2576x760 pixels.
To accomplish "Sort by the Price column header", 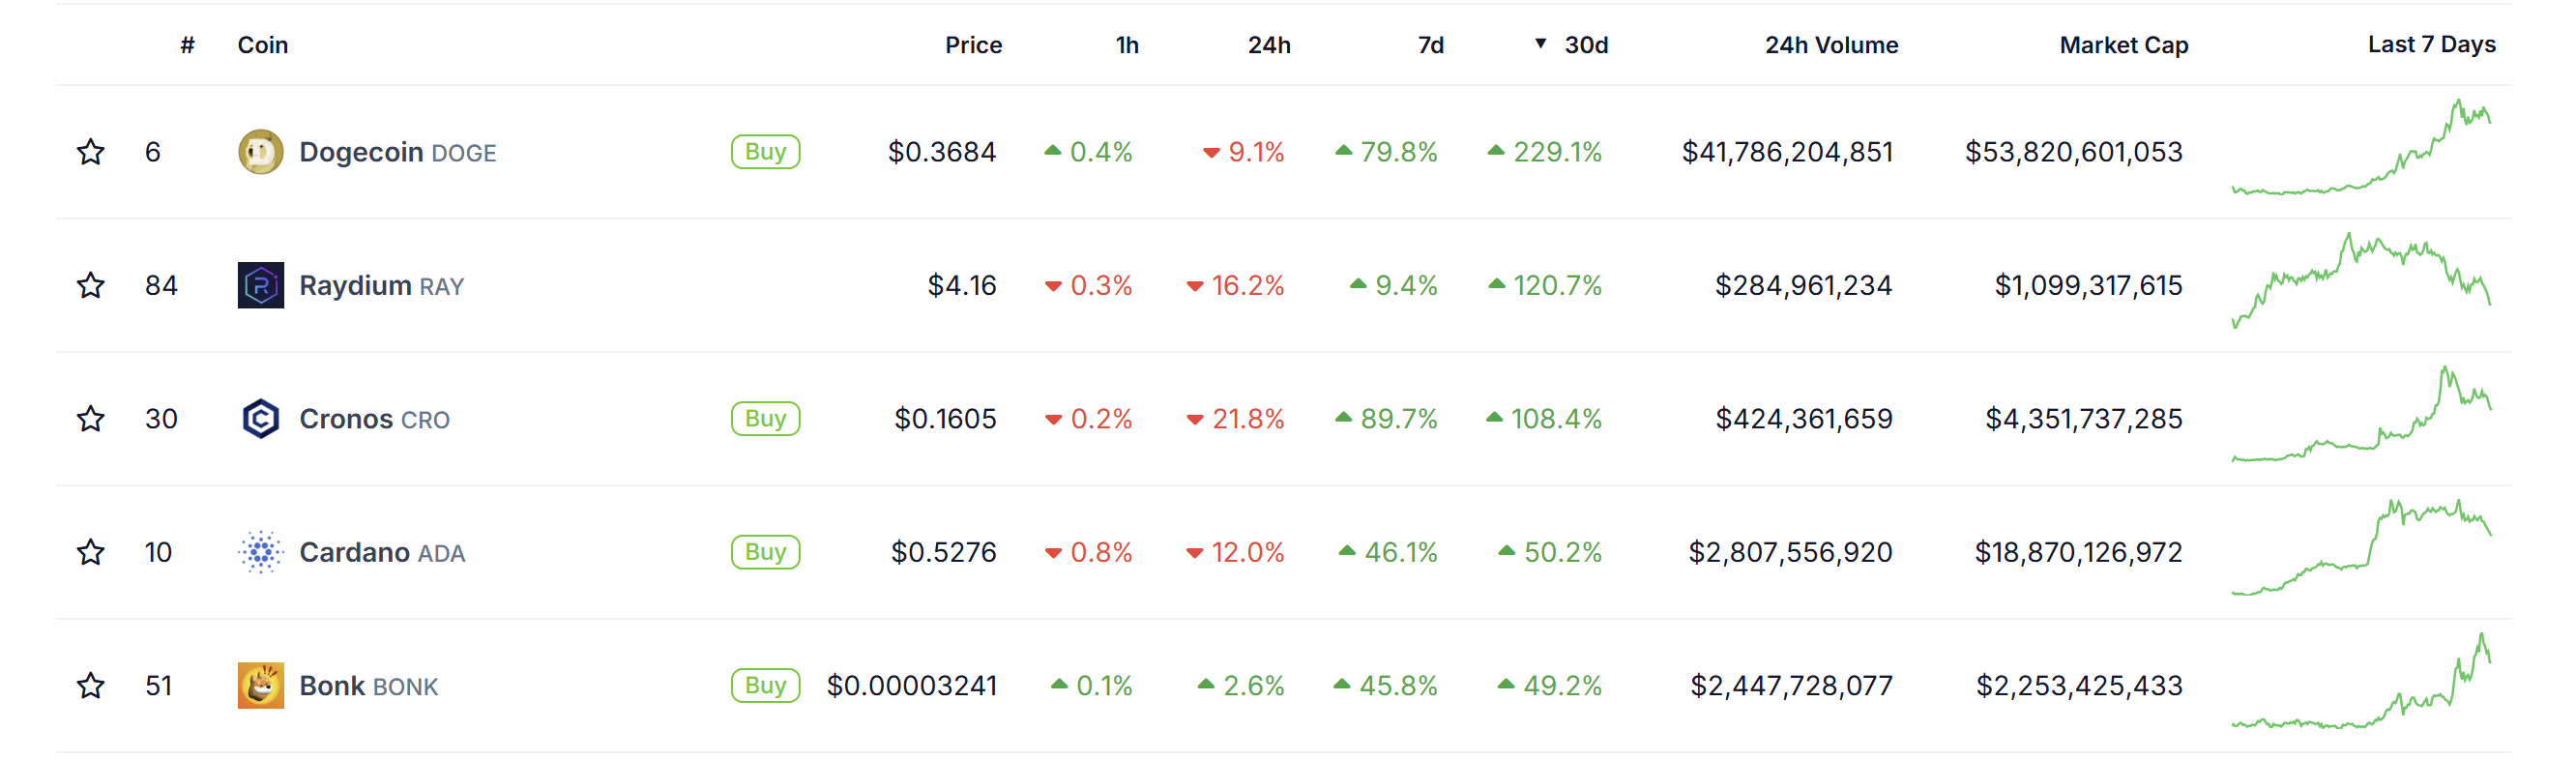I will [x=973, y=45].
